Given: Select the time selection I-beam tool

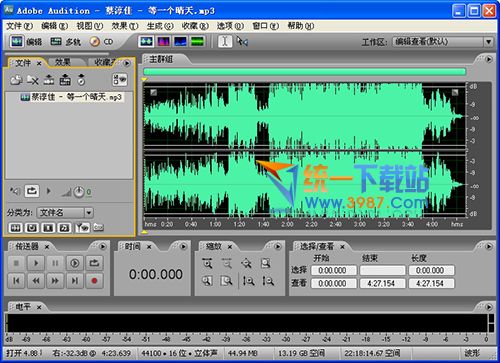Looking at the screenshot, I should [x=225, y=41].
